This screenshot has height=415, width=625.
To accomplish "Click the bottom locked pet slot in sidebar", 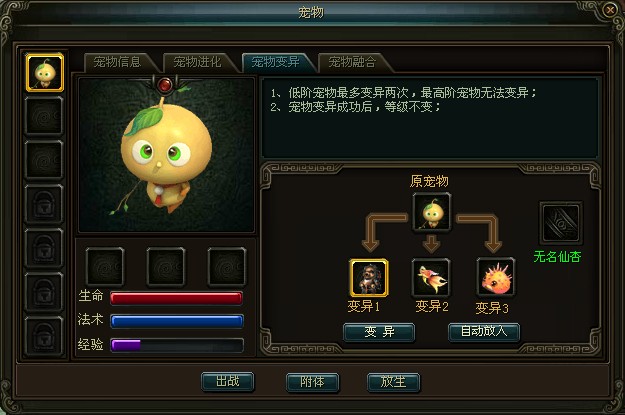I will [x=44, y=336].
